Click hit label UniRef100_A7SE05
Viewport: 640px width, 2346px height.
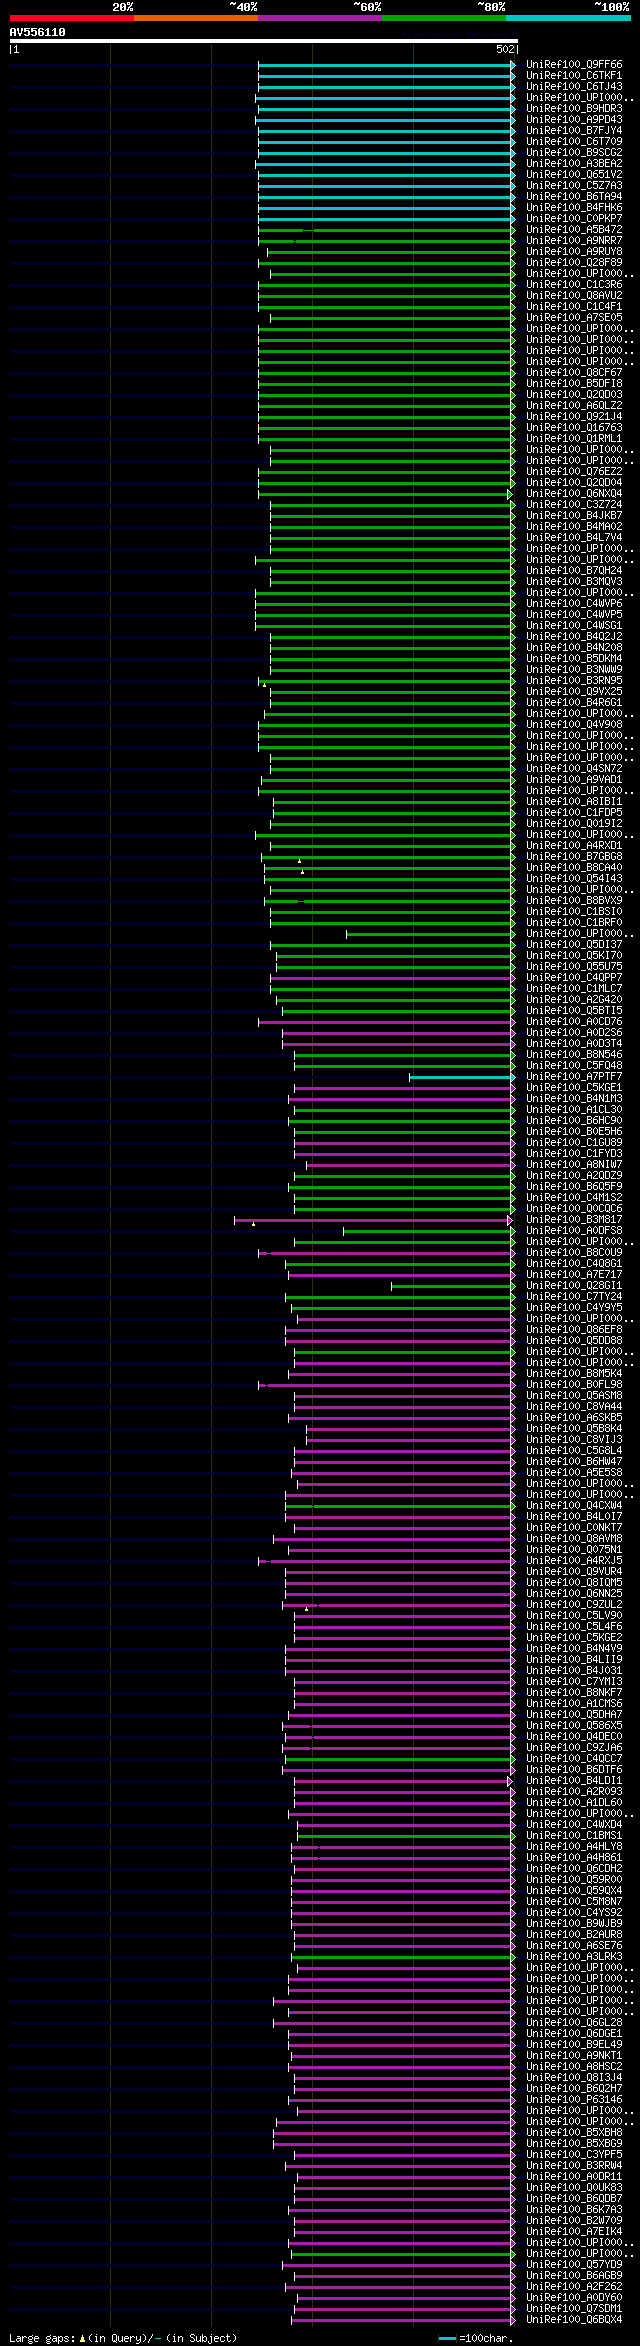(x=574, y=318)
